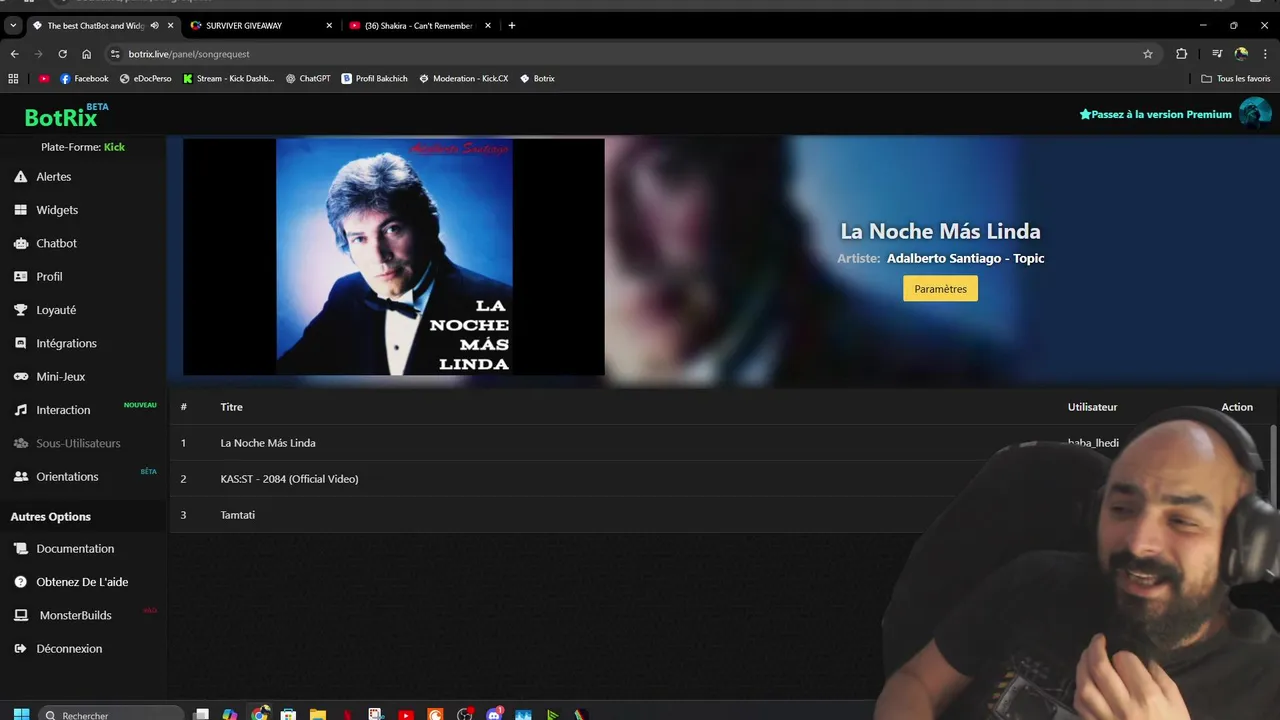The height and width of the screenshot is (720, 1280).
Task: Open the browser extensions puzzle icon
Action: pyautogui.click(x=1181, y=54)
